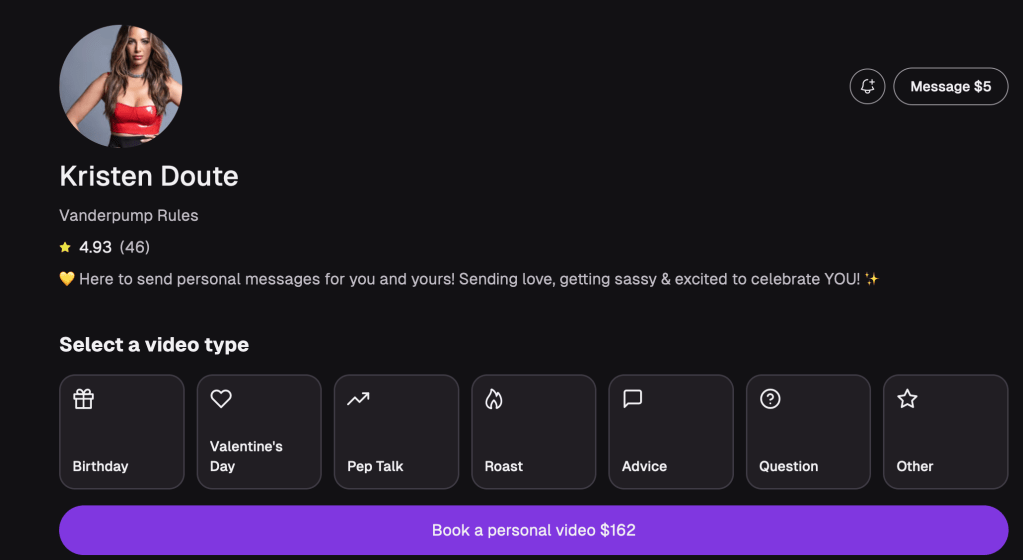Click the Roast flame icon
Viewport: 1023px width, 560px height.
pos(493,399)
